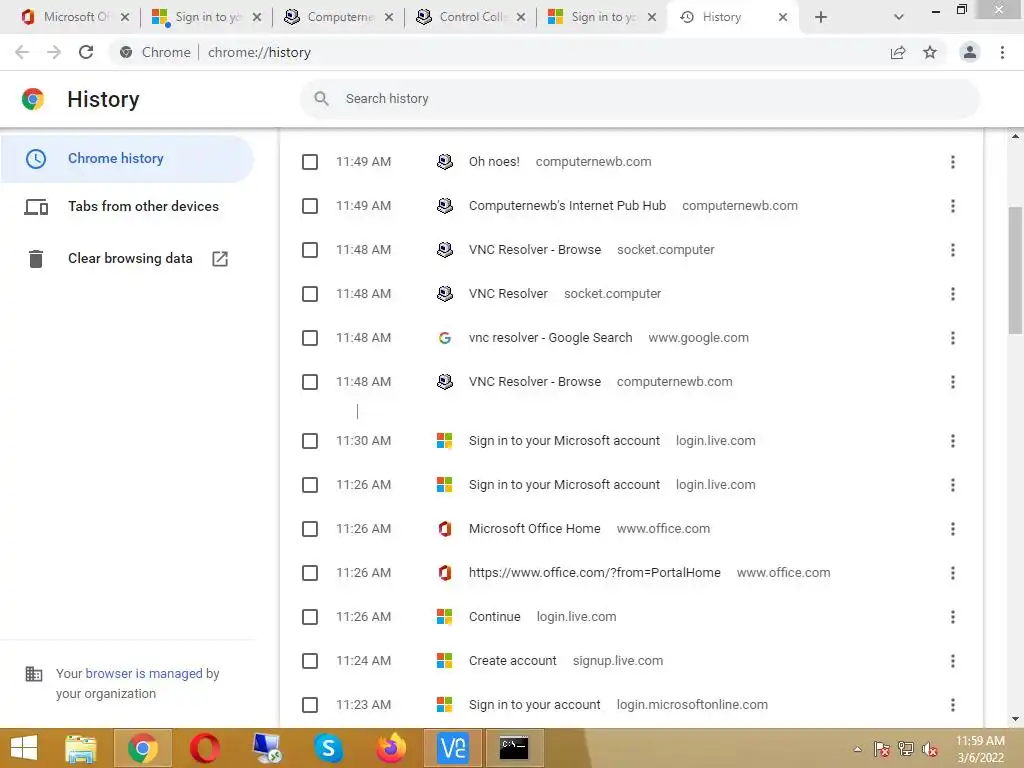Screen dimensions: 1024x768
Task: Select checkbox for VNC Resolver socket.computer entry
Action: coord(310,294)
